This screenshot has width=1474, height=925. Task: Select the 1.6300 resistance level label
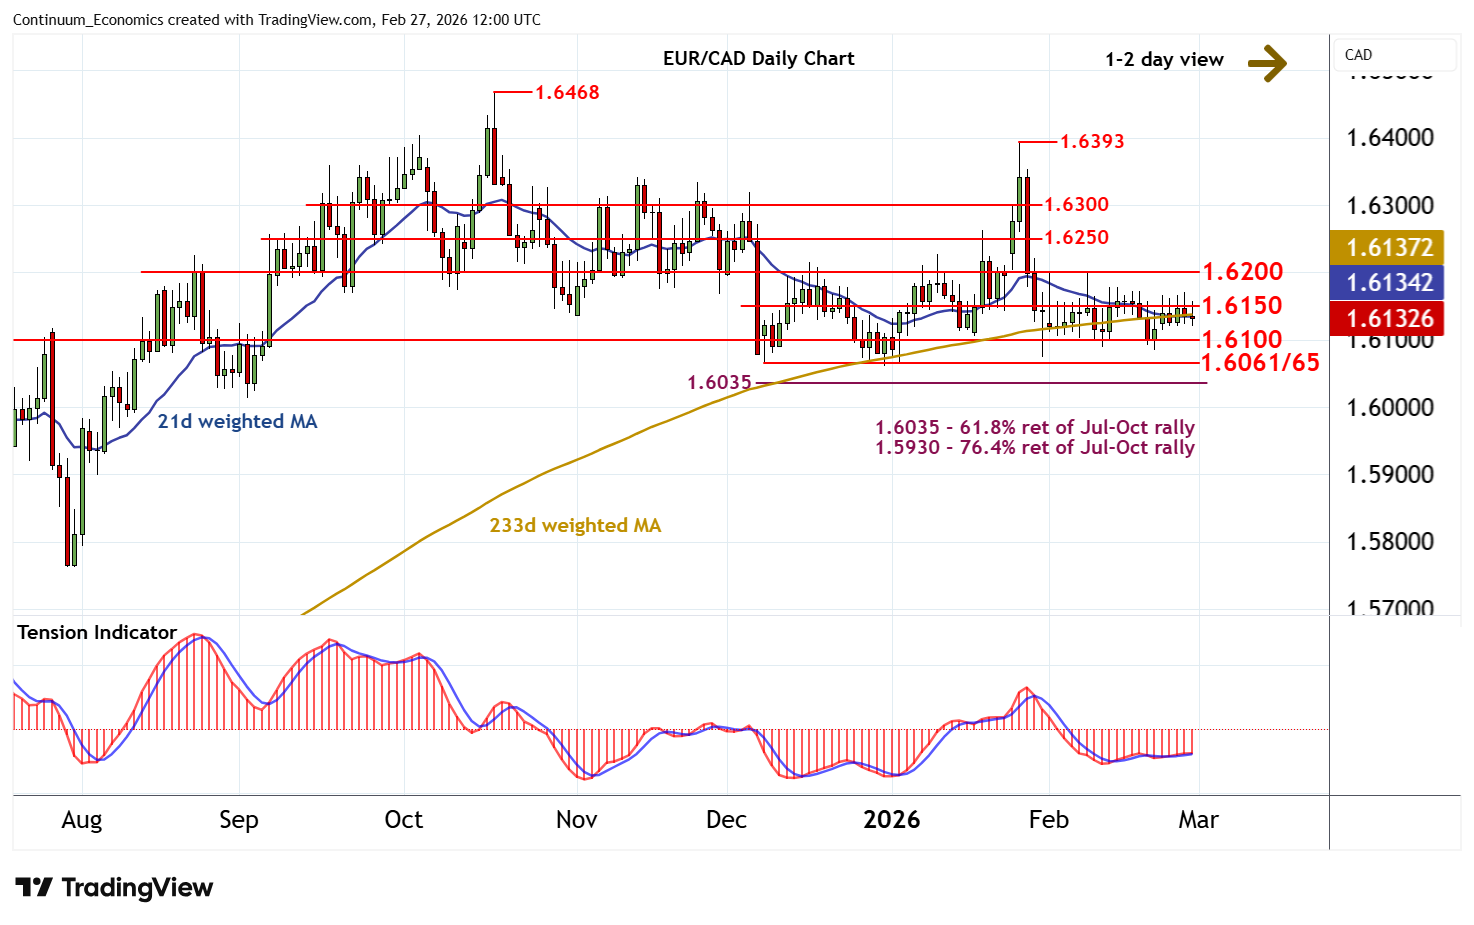pyautogui.click(x=1076, y=205)
